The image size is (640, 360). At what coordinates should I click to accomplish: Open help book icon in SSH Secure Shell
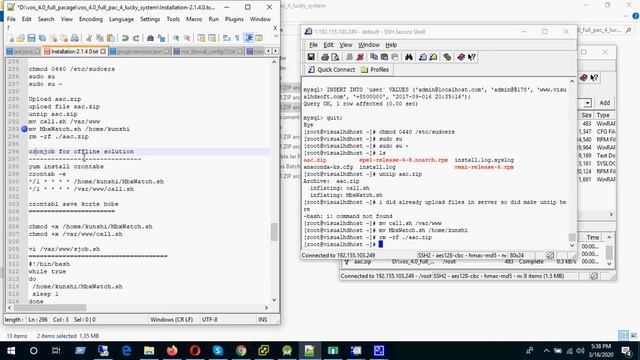point(461,57)
